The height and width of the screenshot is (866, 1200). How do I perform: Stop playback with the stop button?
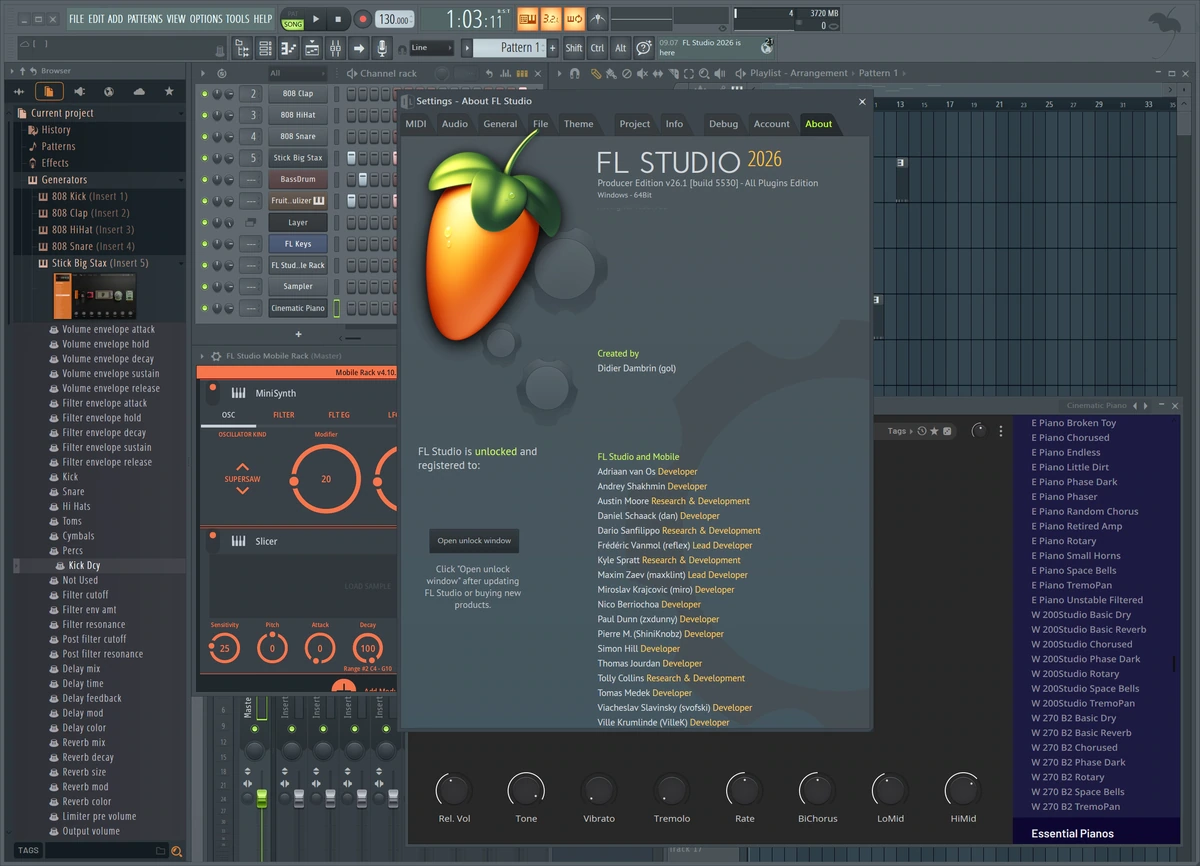(338, 19)
